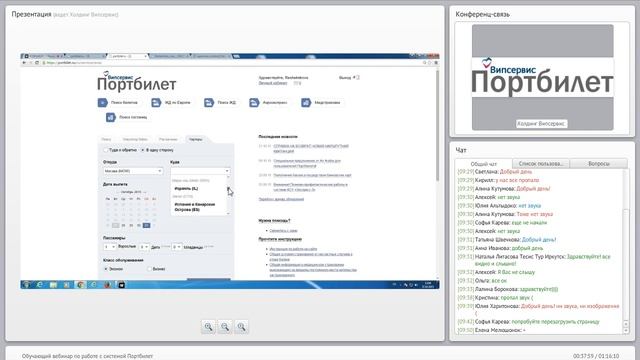This screenshot has width=640, height=360.
Task: Click Татьяна Шевчкова's 'Добрый день!' message
Action: click(x=539, y=240)
